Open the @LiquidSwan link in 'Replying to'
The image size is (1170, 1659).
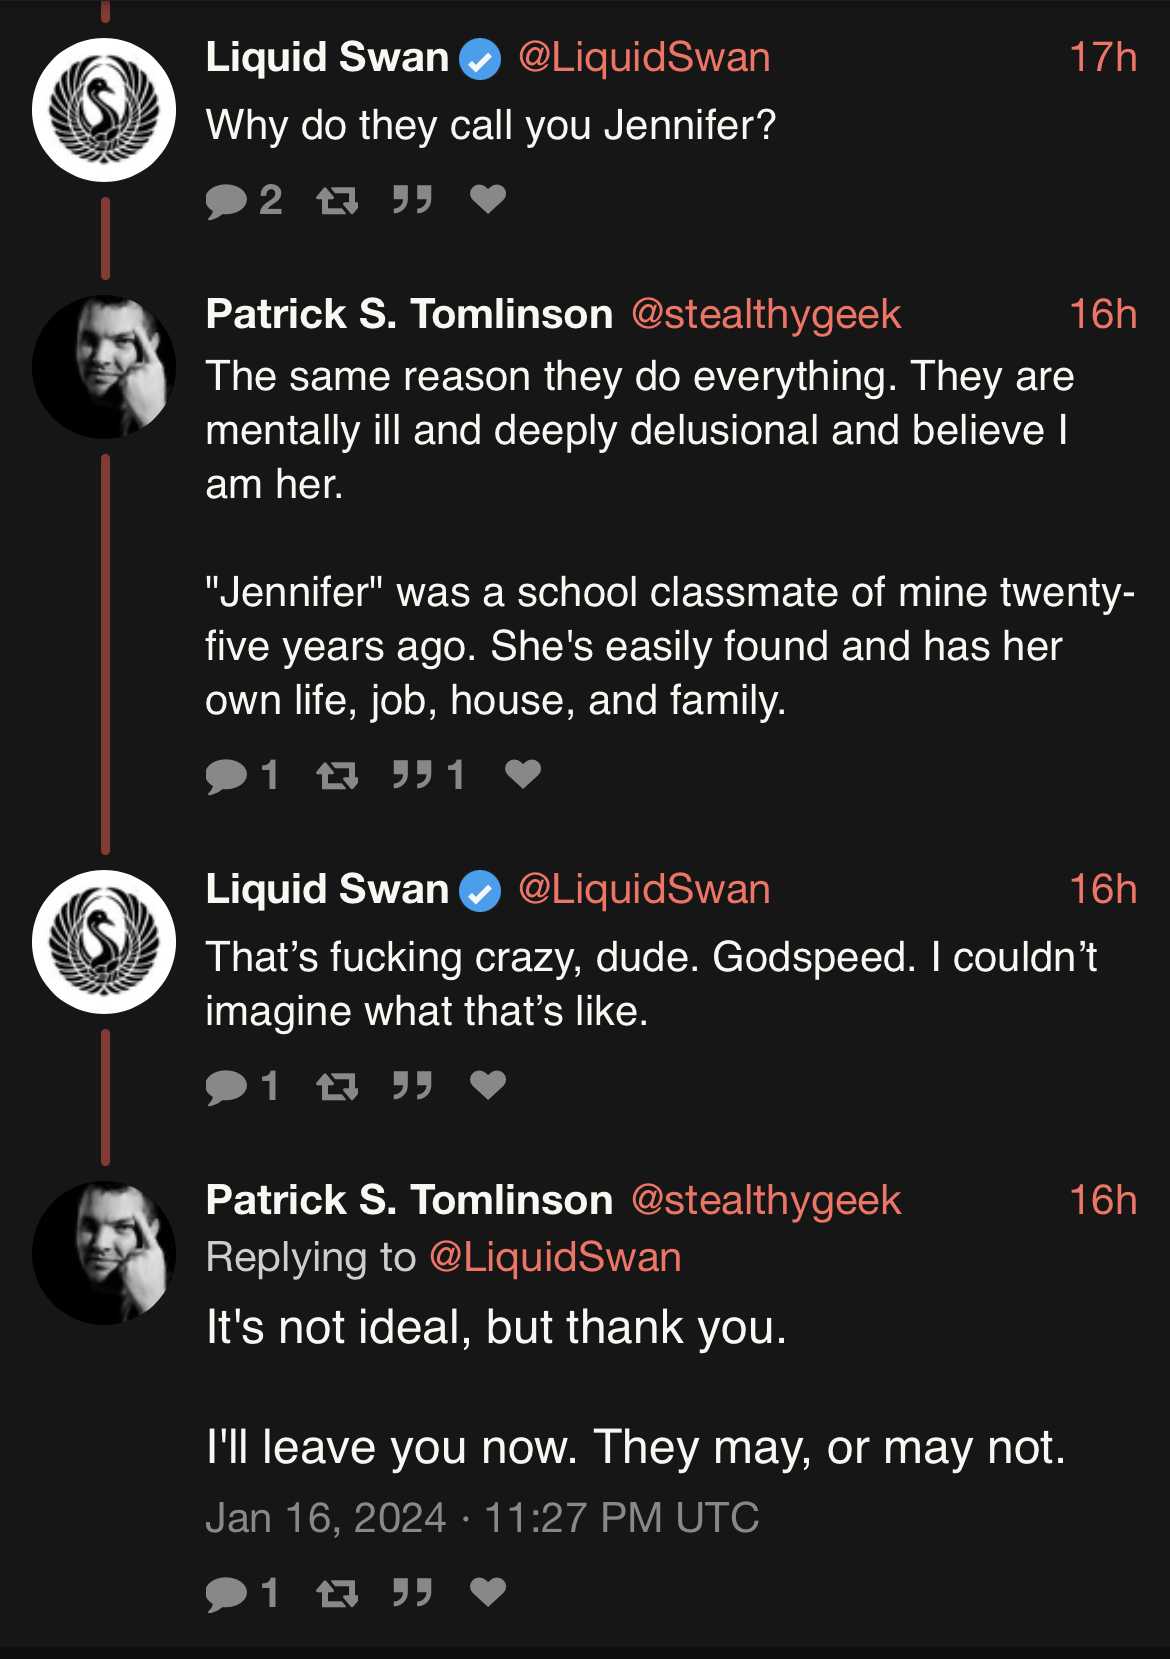pyautogui.click(x=555, y=1257)
